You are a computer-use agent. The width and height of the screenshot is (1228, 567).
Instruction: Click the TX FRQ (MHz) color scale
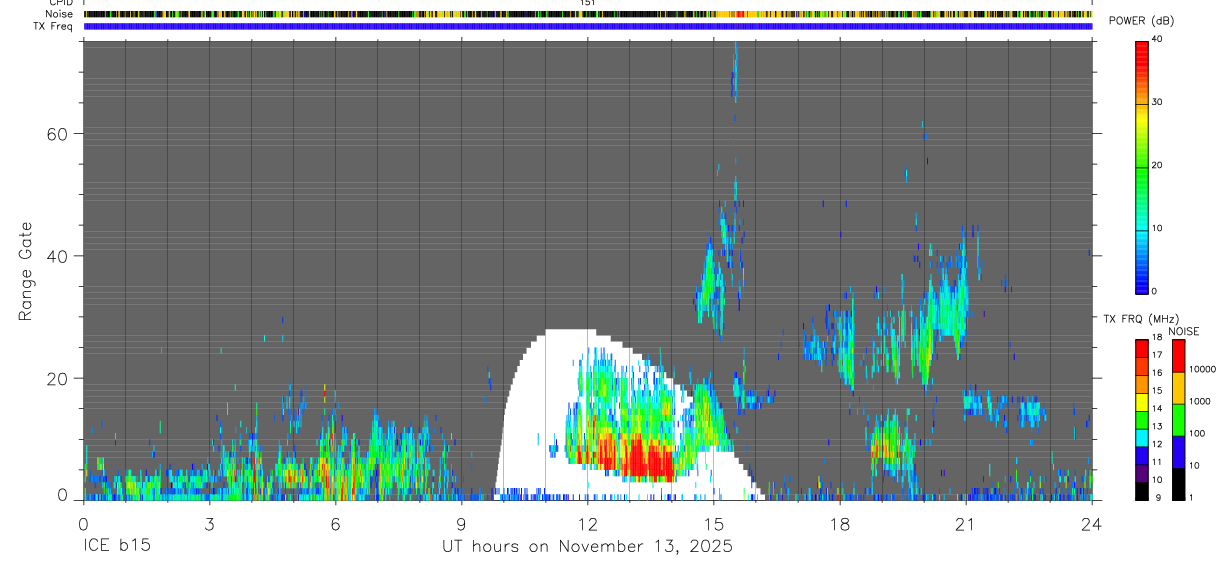(x=1142, y=420)
